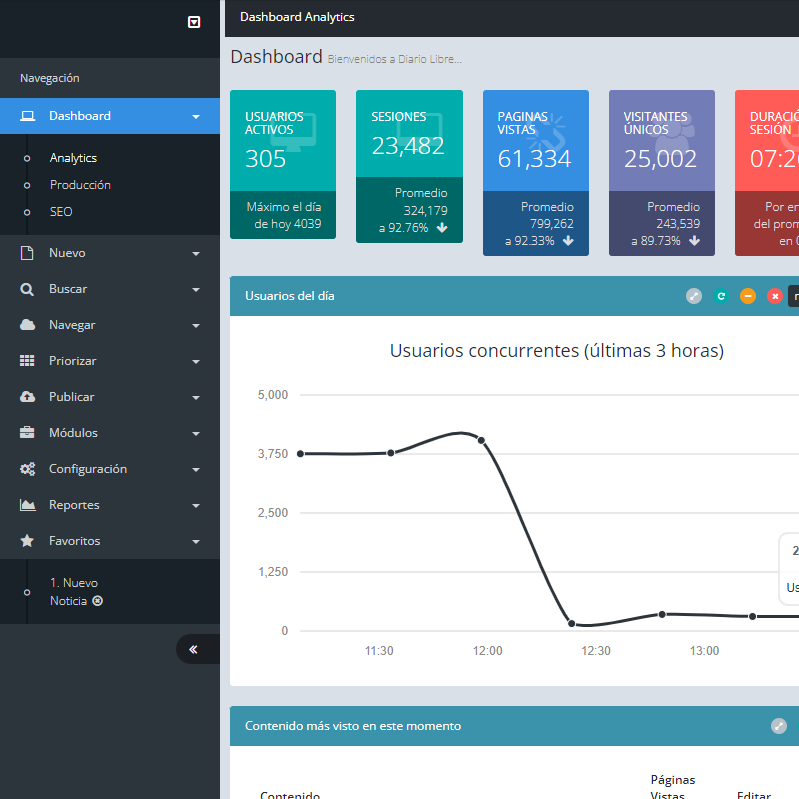Click the Reportes chart icon
Viewport: 799px width, 799px height.
[x=28, y=505]
